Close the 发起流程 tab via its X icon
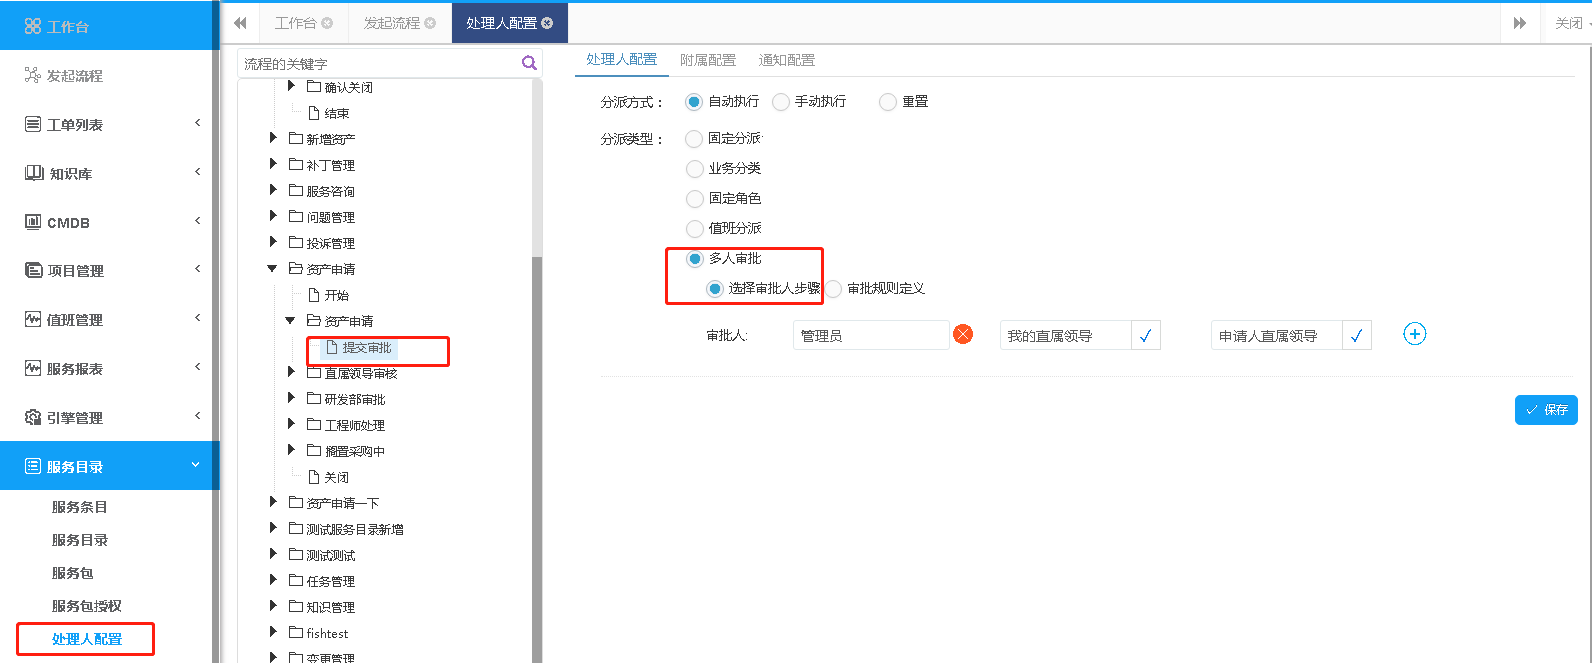 430,23
